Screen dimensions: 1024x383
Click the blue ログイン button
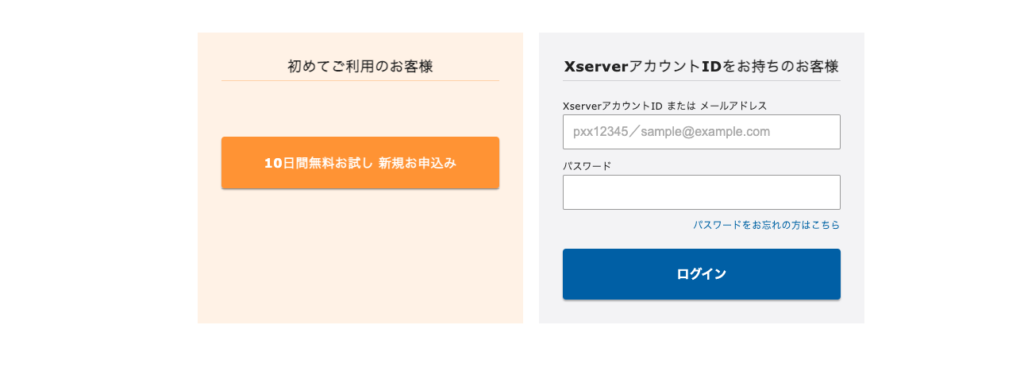701,274
